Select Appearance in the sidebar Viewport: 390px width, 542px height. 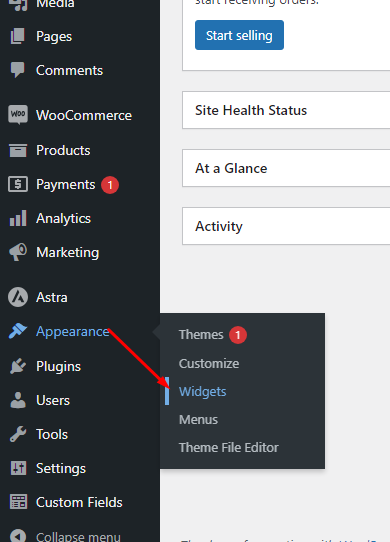(72, 331)
